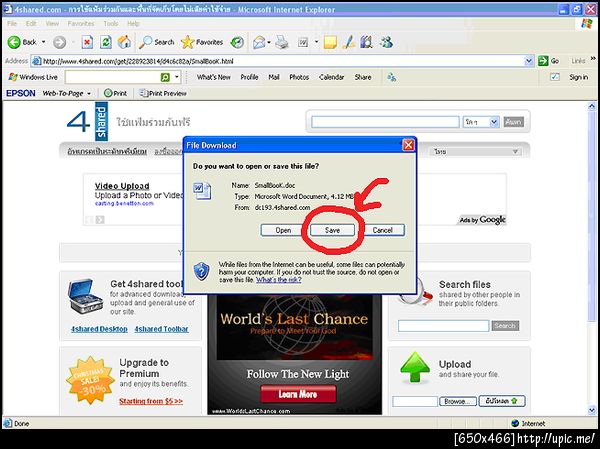Open Mail envelope toolbar icon
600x449 pixels.
click(259, 42)
